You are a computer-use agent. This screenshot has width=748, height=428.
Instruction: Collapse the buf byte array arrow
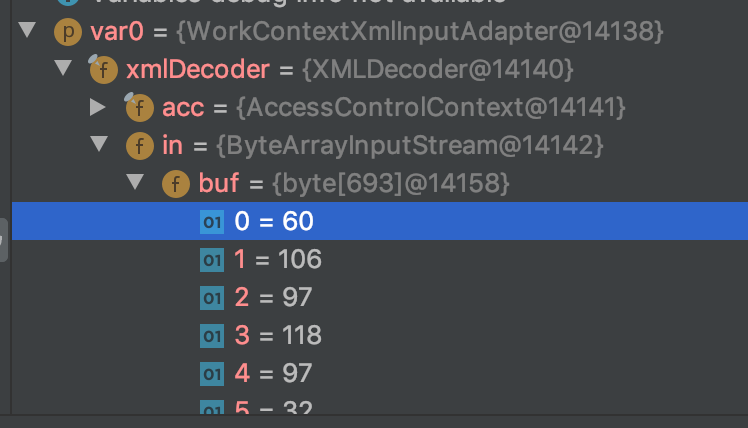pos(135,182)
